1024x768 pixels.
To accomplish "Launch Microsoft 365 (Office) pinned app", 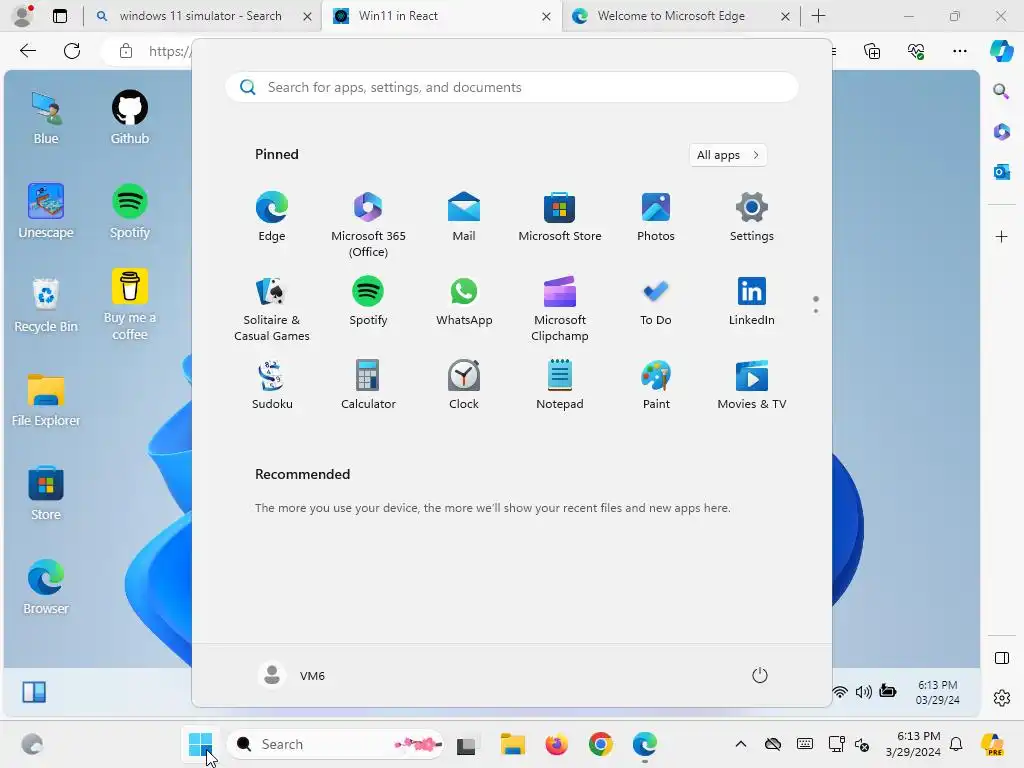I will point(368,225).
